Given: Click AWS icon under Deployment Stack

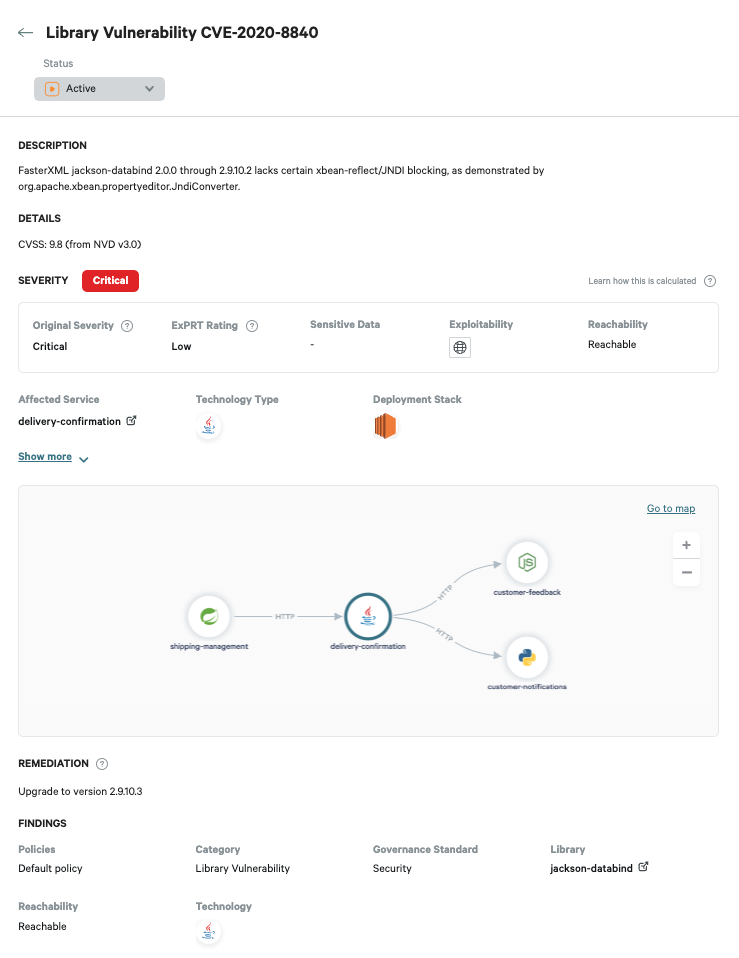Looking at the screenshot, I should [x=385, y=426].
